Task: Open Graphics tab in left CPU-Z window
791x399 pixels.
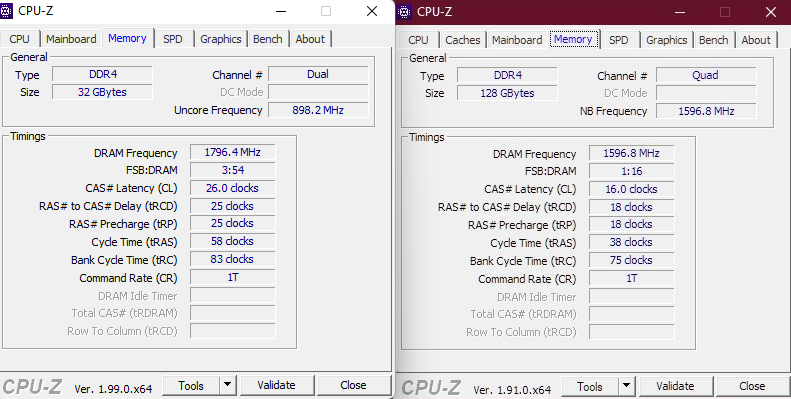Action: (x=220, y=39)
